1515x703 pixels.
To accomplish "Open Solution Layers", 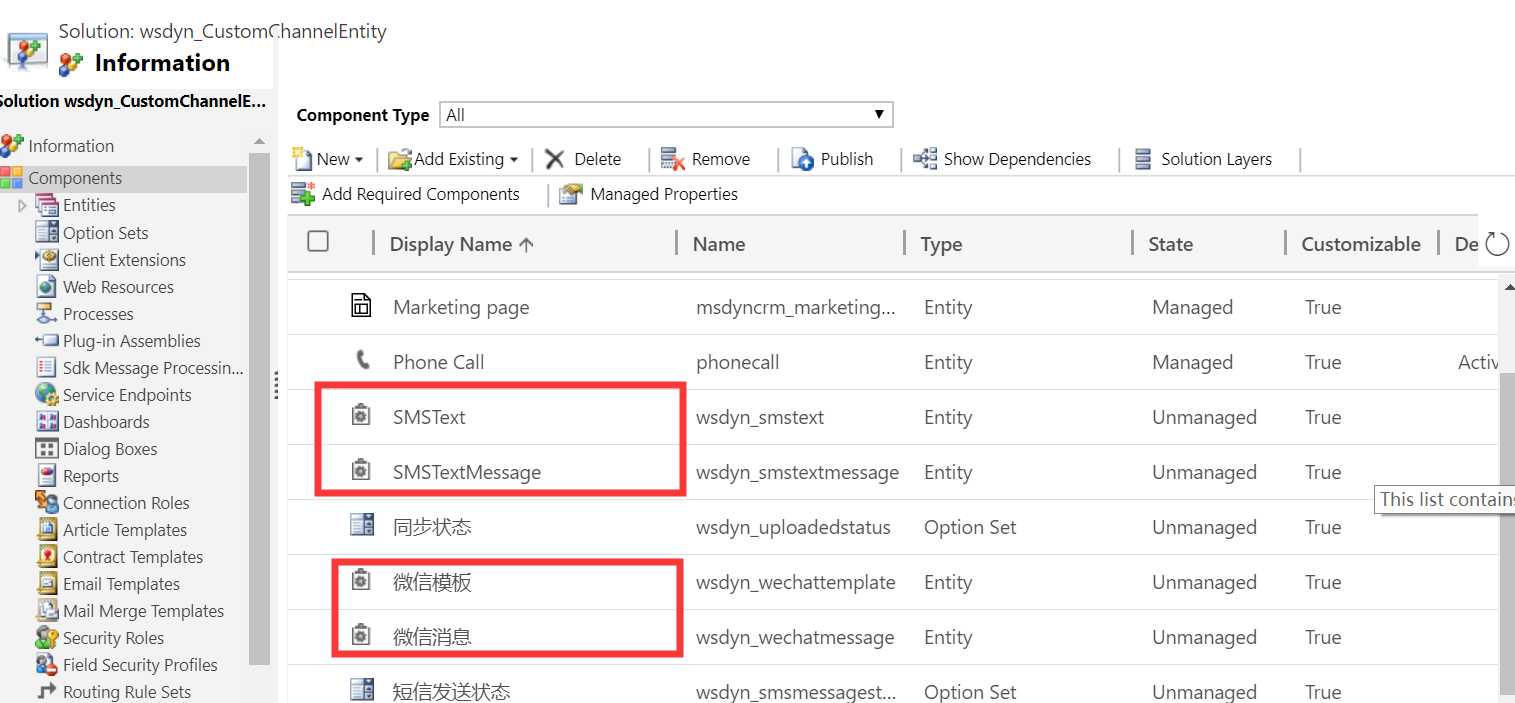I will point(1203,159).
